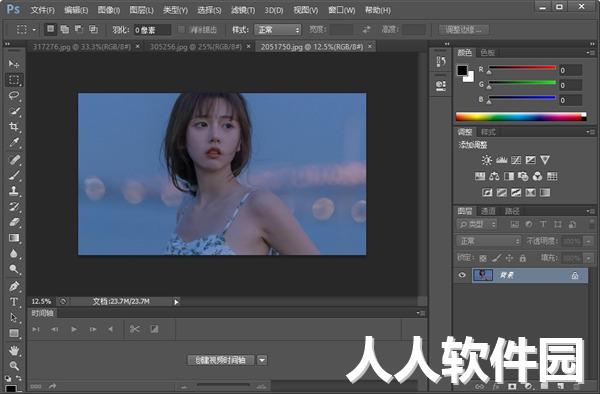The width and height of the screenshot is (600, 394).
Task: Toggle lock transparent pixels
Action: (x=483, y=258)
